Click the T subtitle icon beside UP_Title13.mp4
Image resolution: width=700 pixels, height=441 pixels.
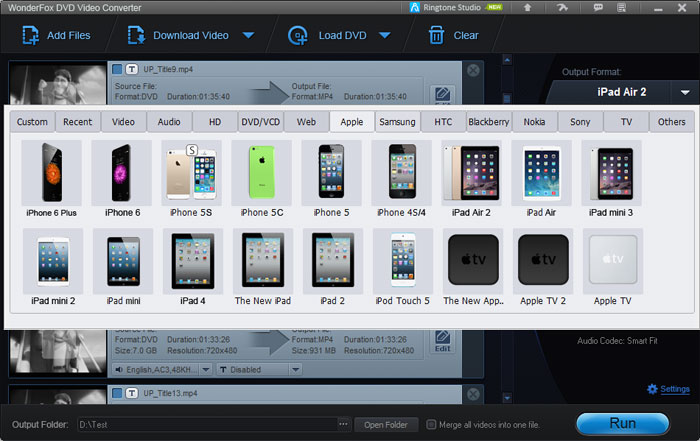pyautogui.click(x=132, y=393)
